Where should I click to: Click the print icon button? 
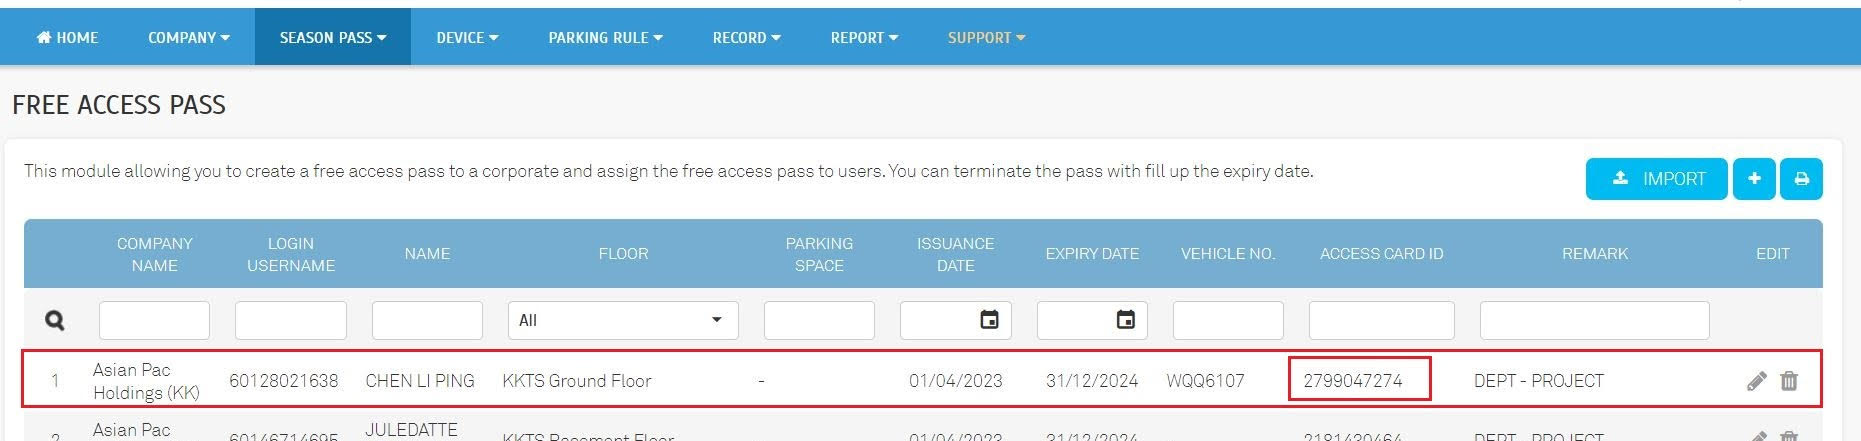pos(1801,179)
